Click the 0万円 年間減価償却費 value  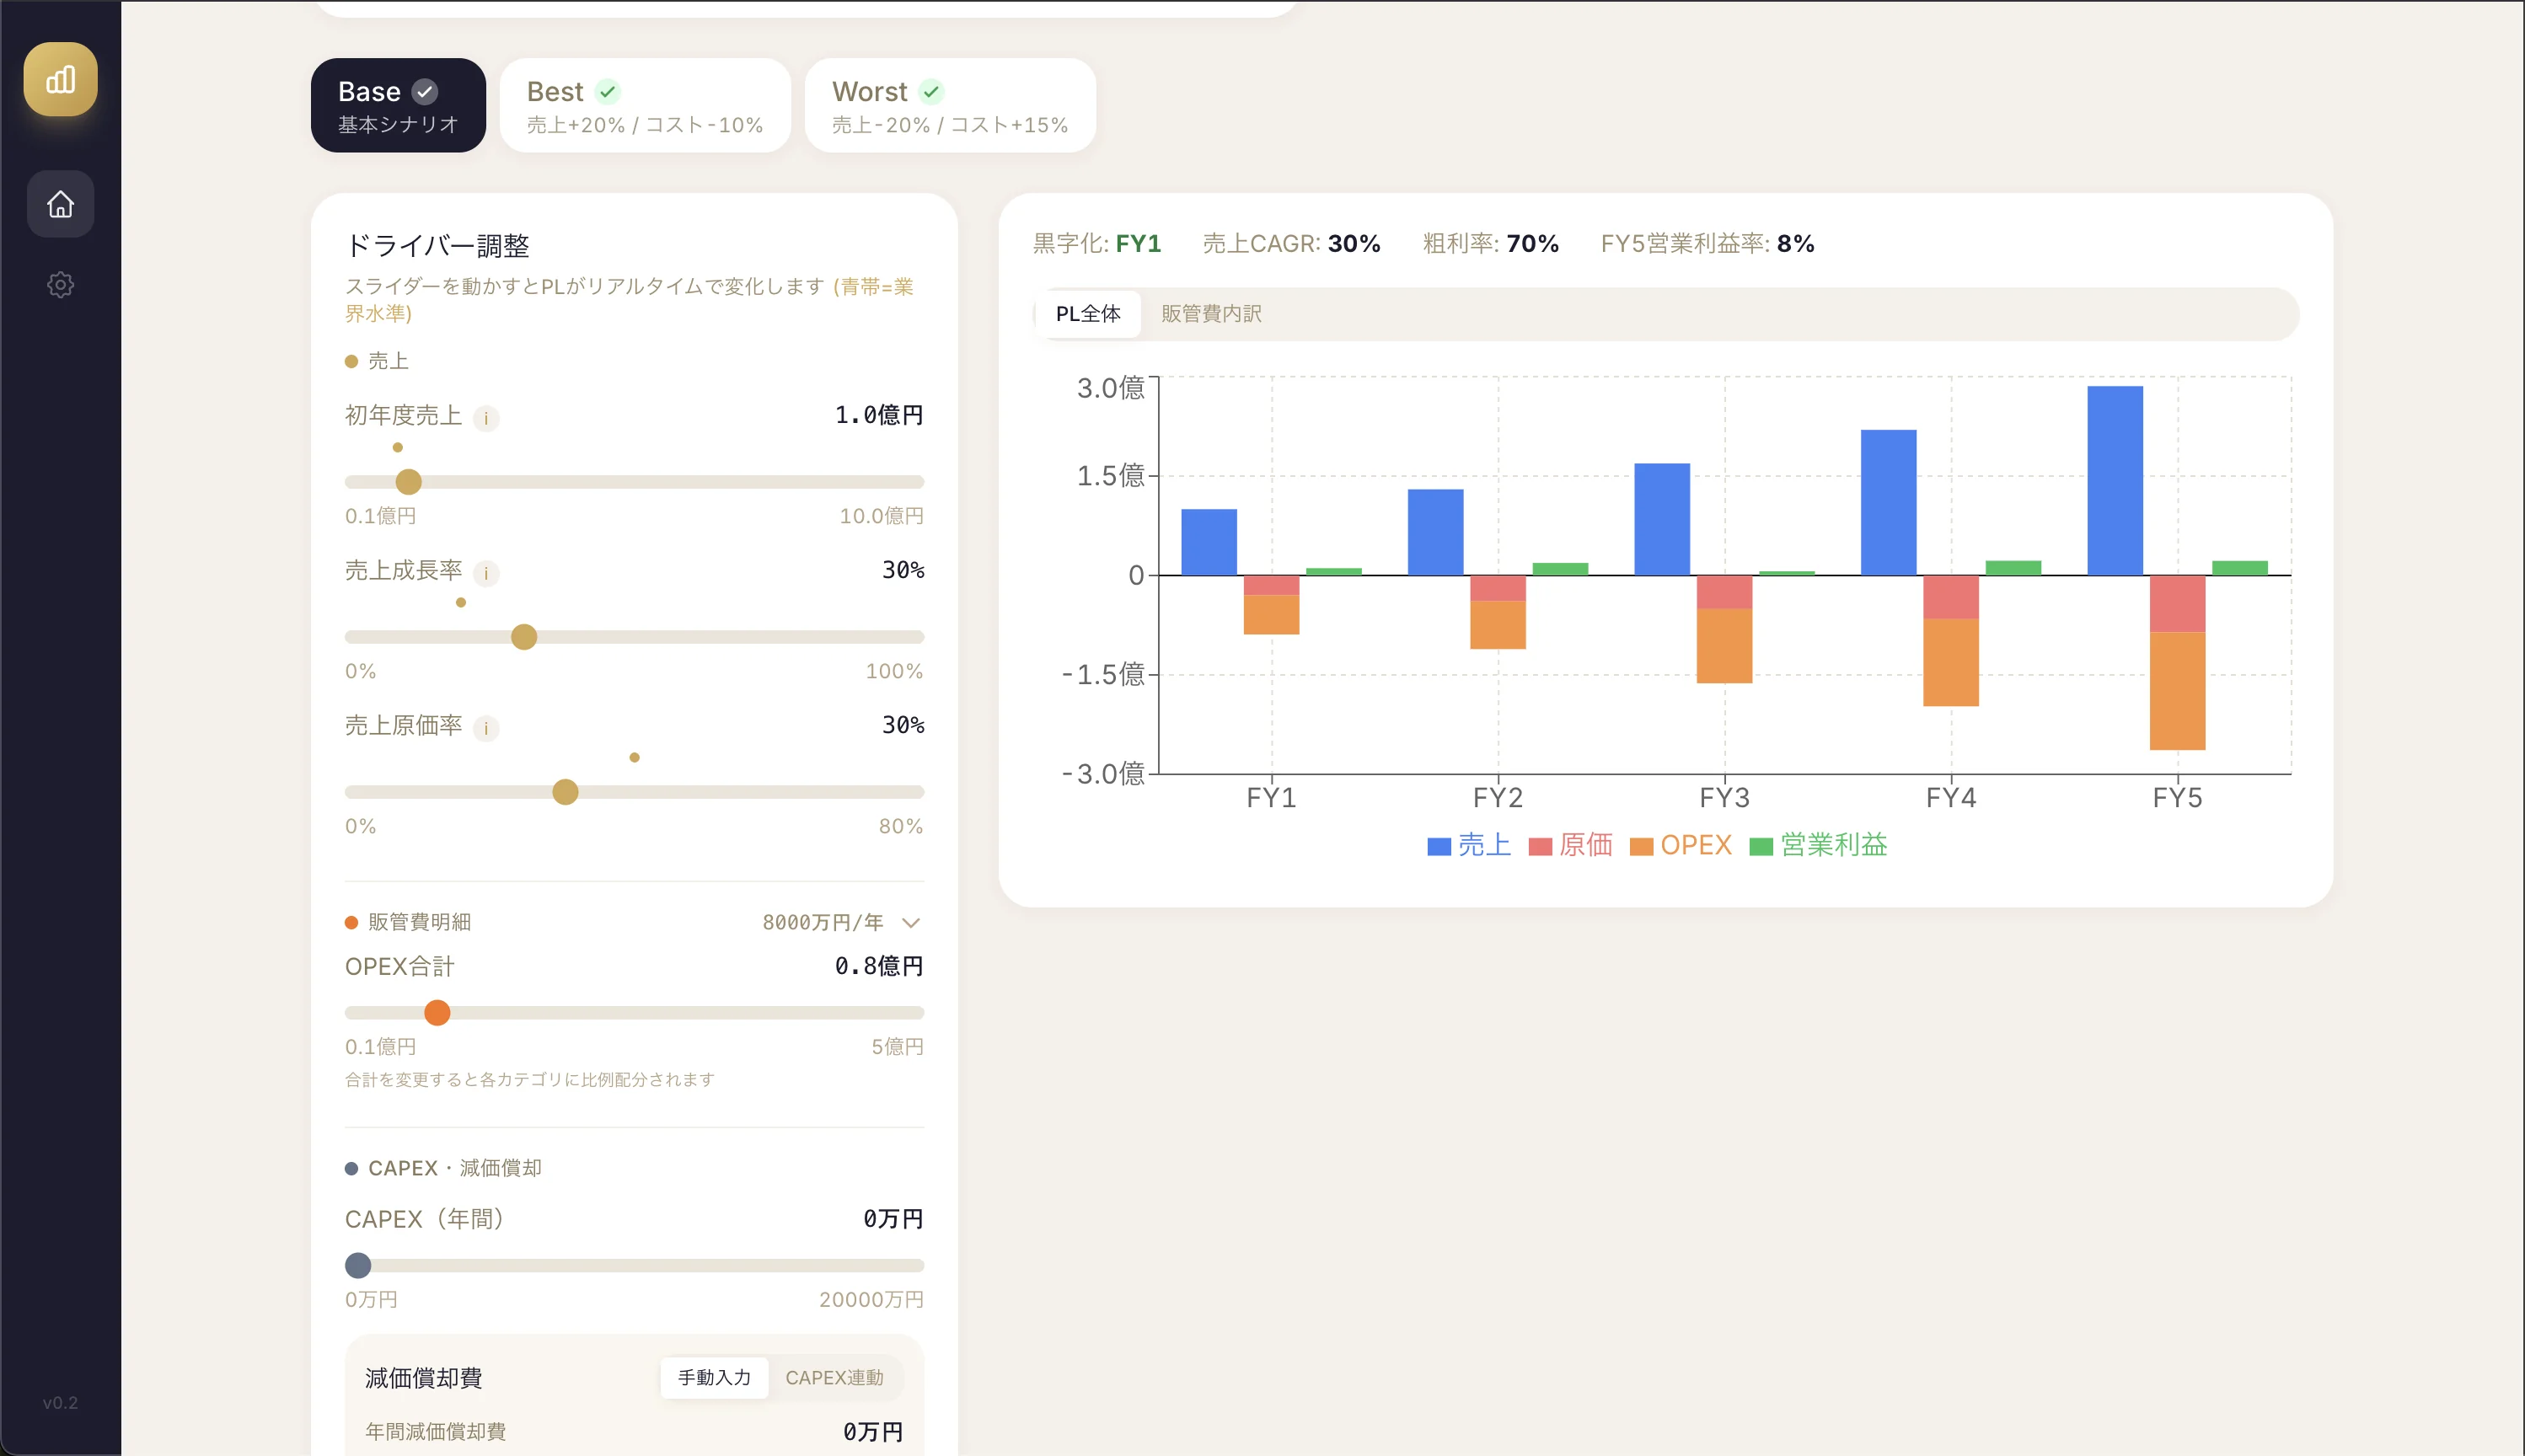coord(873,1432)
